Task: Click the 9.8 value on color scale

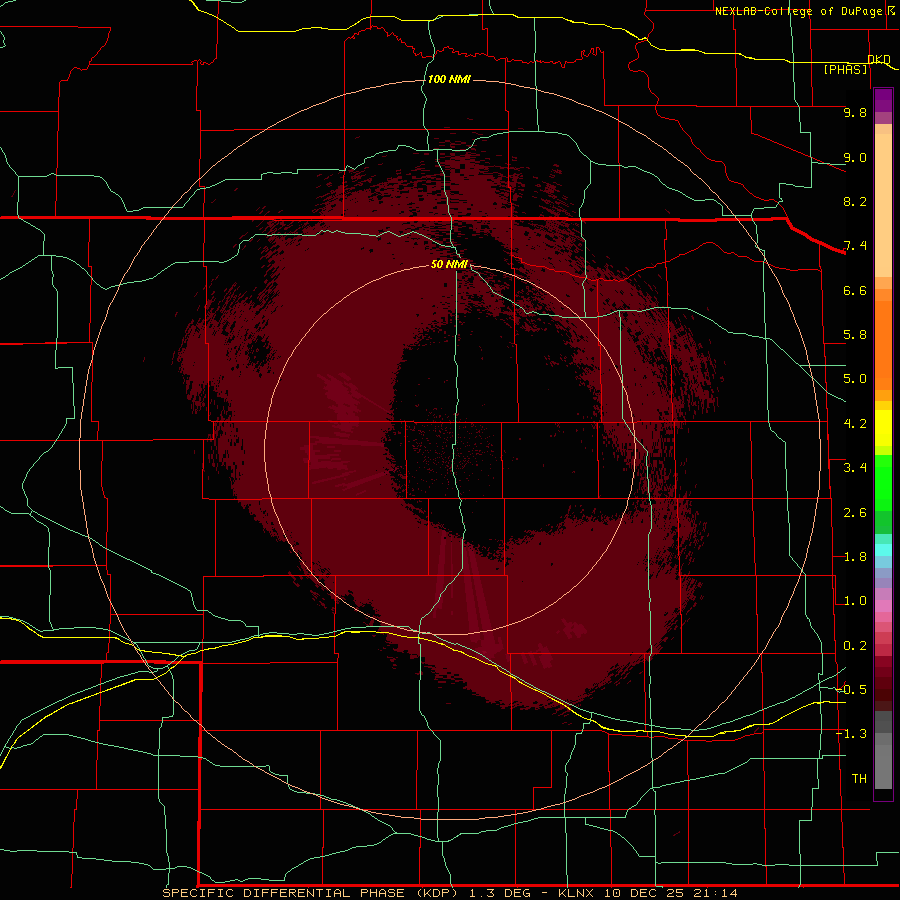Action: click(x=855, y=112)
